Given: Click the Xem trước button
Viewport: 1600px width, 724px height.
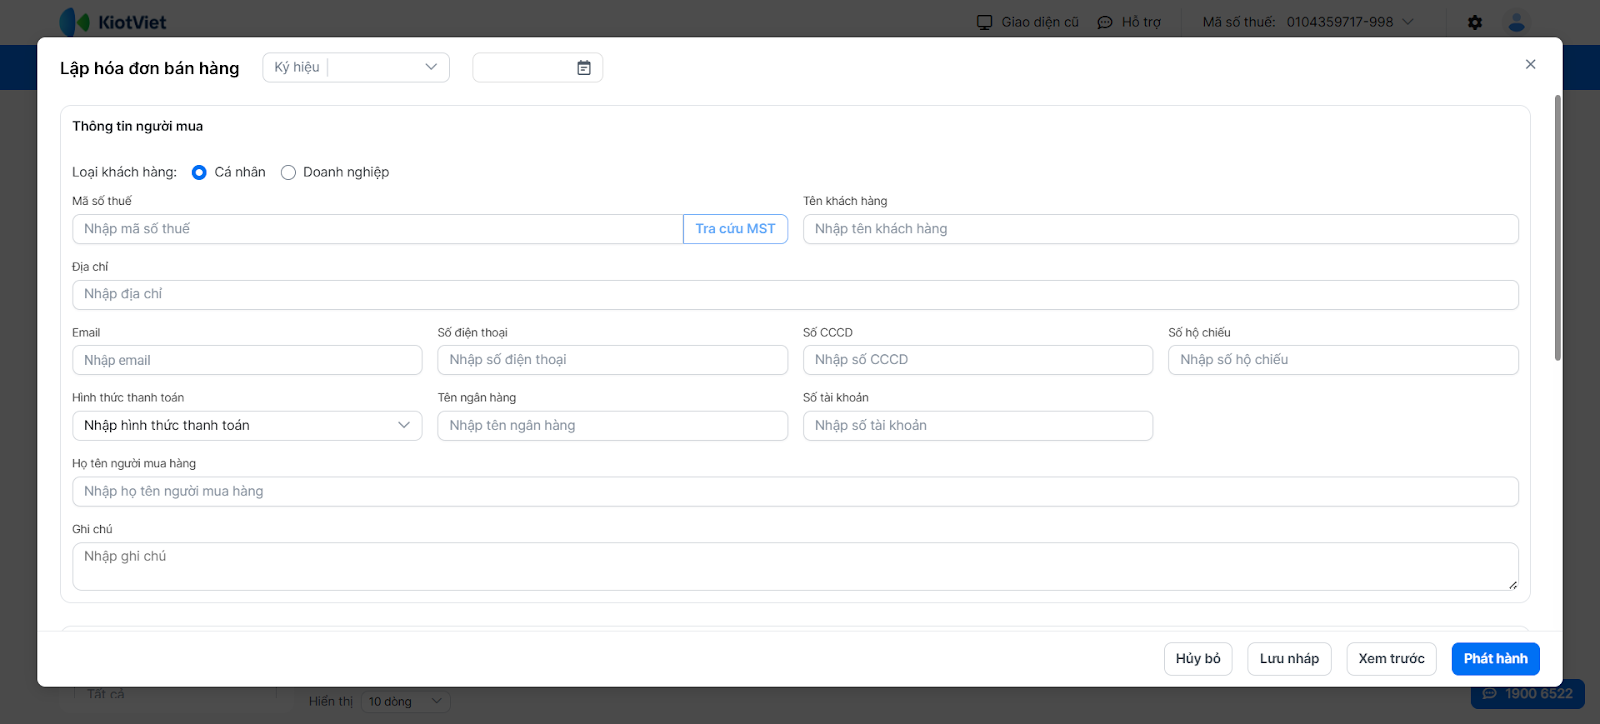Looking at the screenshot, I should coord(1391,659).
